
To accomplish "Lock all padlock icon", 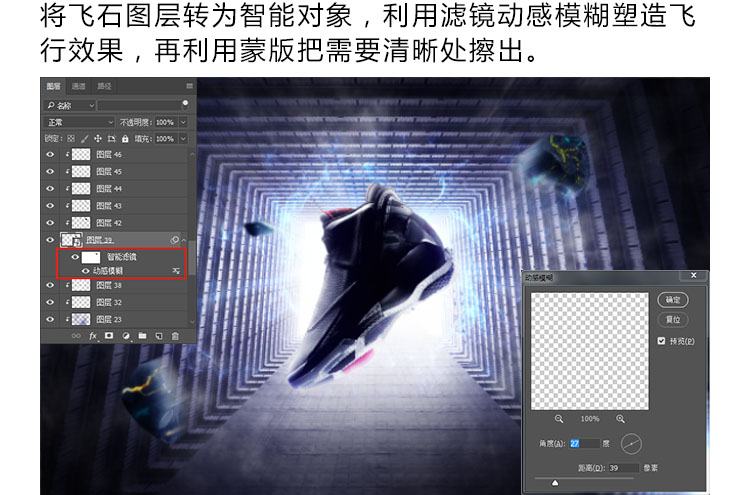I will pos(125,139).
